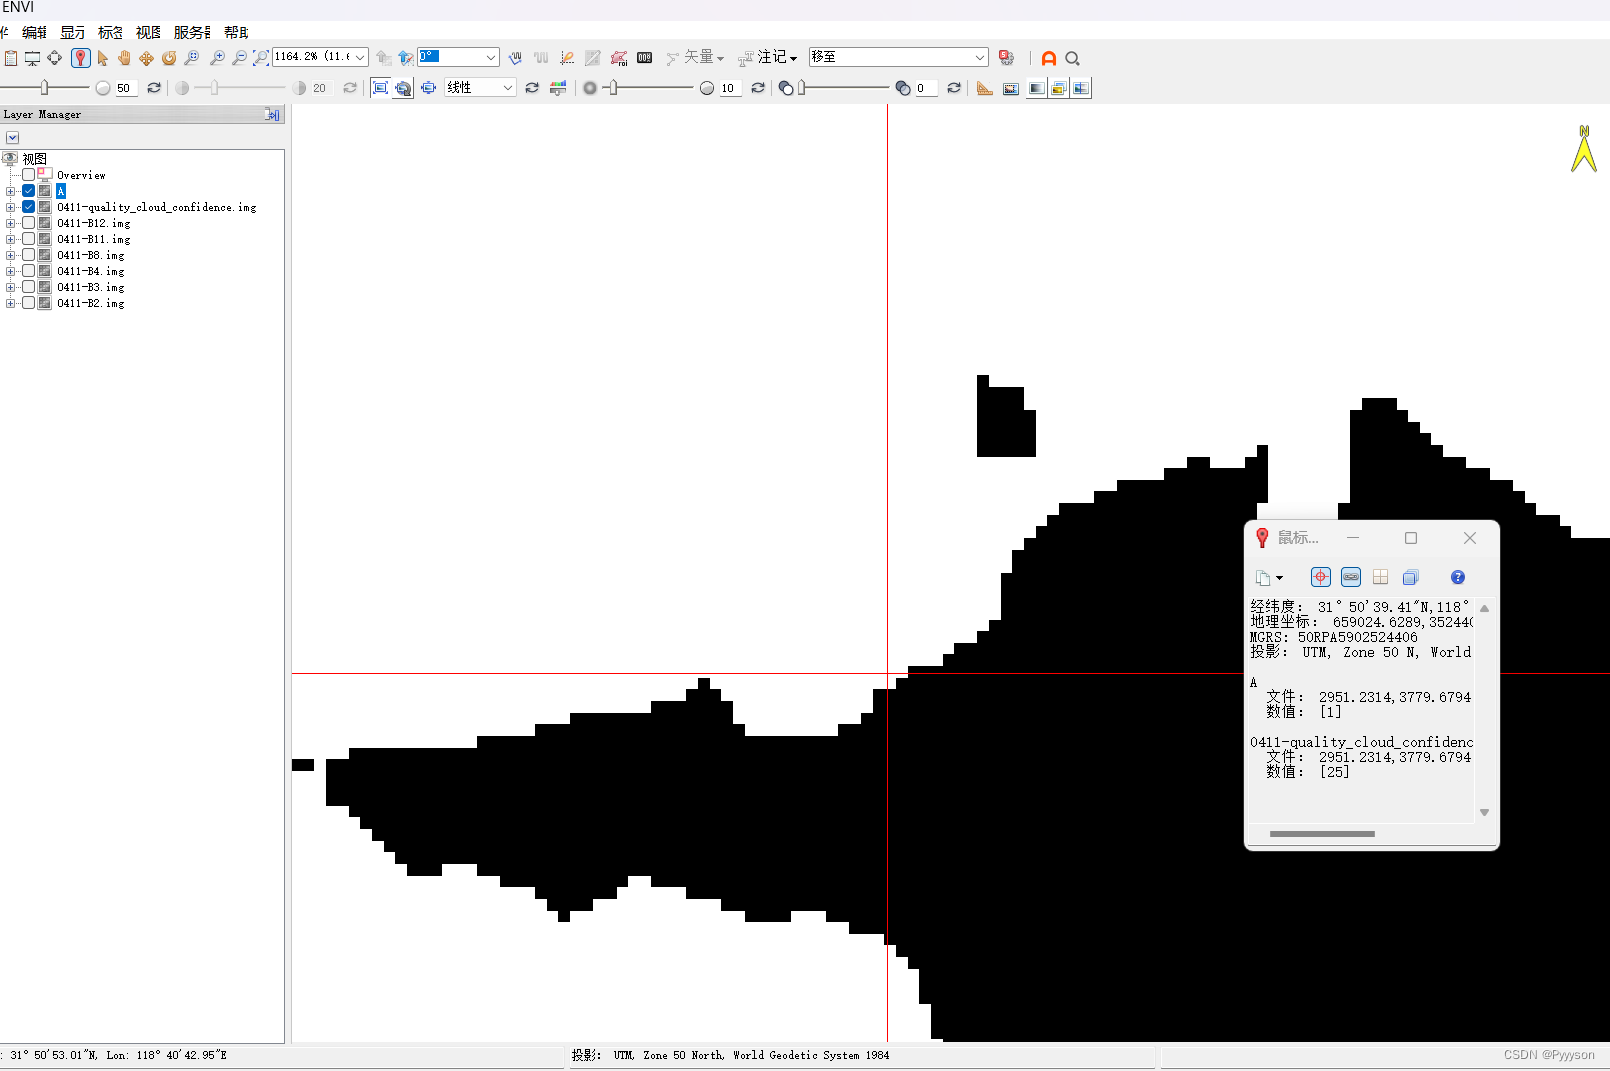Click the Blend view icon

[x=1036, y=88]
